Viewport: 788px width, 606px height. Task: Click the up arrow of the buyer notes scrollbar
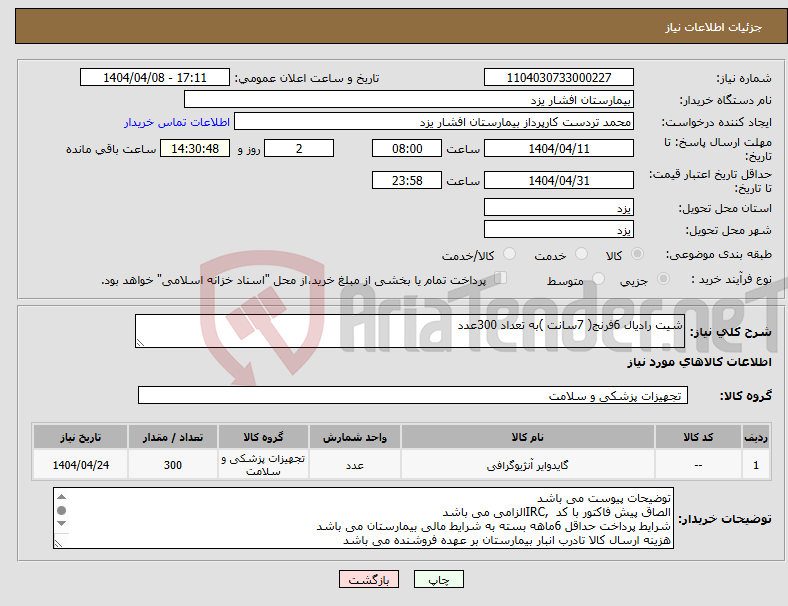pos(61,496)
